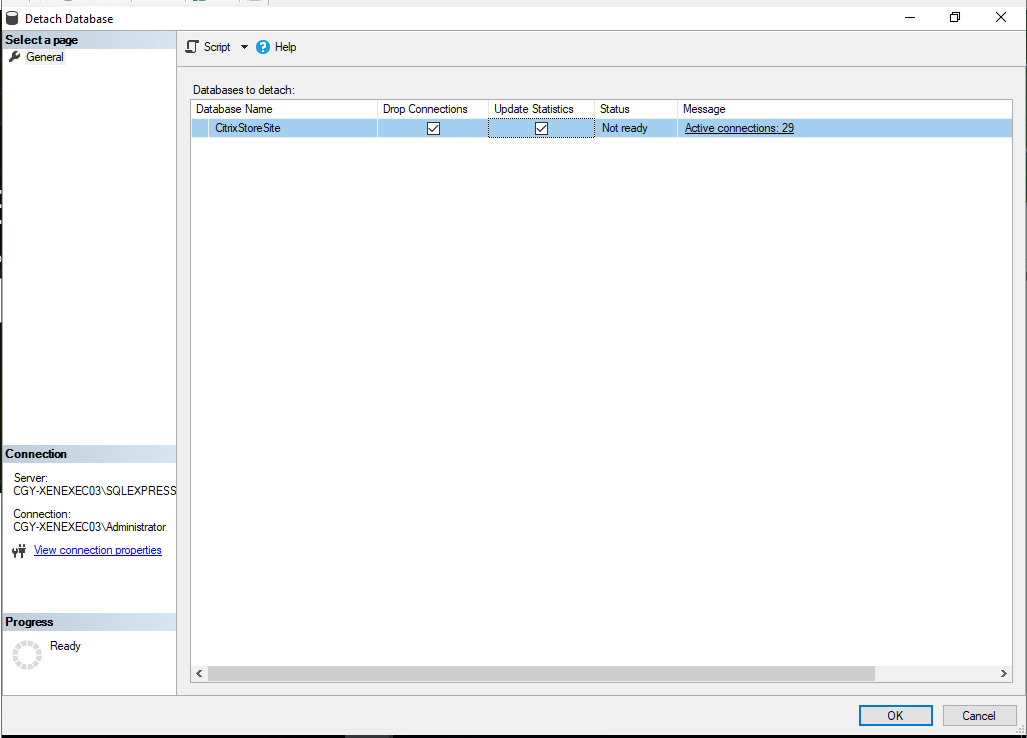Click the connection CGY-XENEXEC03\Administrator text
This screenshot has height=738, width=1027.
pos(89,527)
